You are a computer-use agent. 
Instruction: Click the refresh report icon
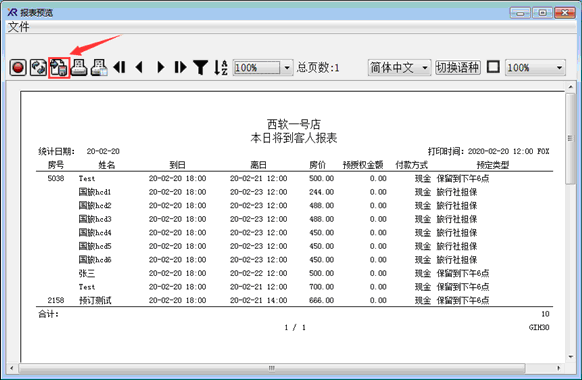(38, 68)
